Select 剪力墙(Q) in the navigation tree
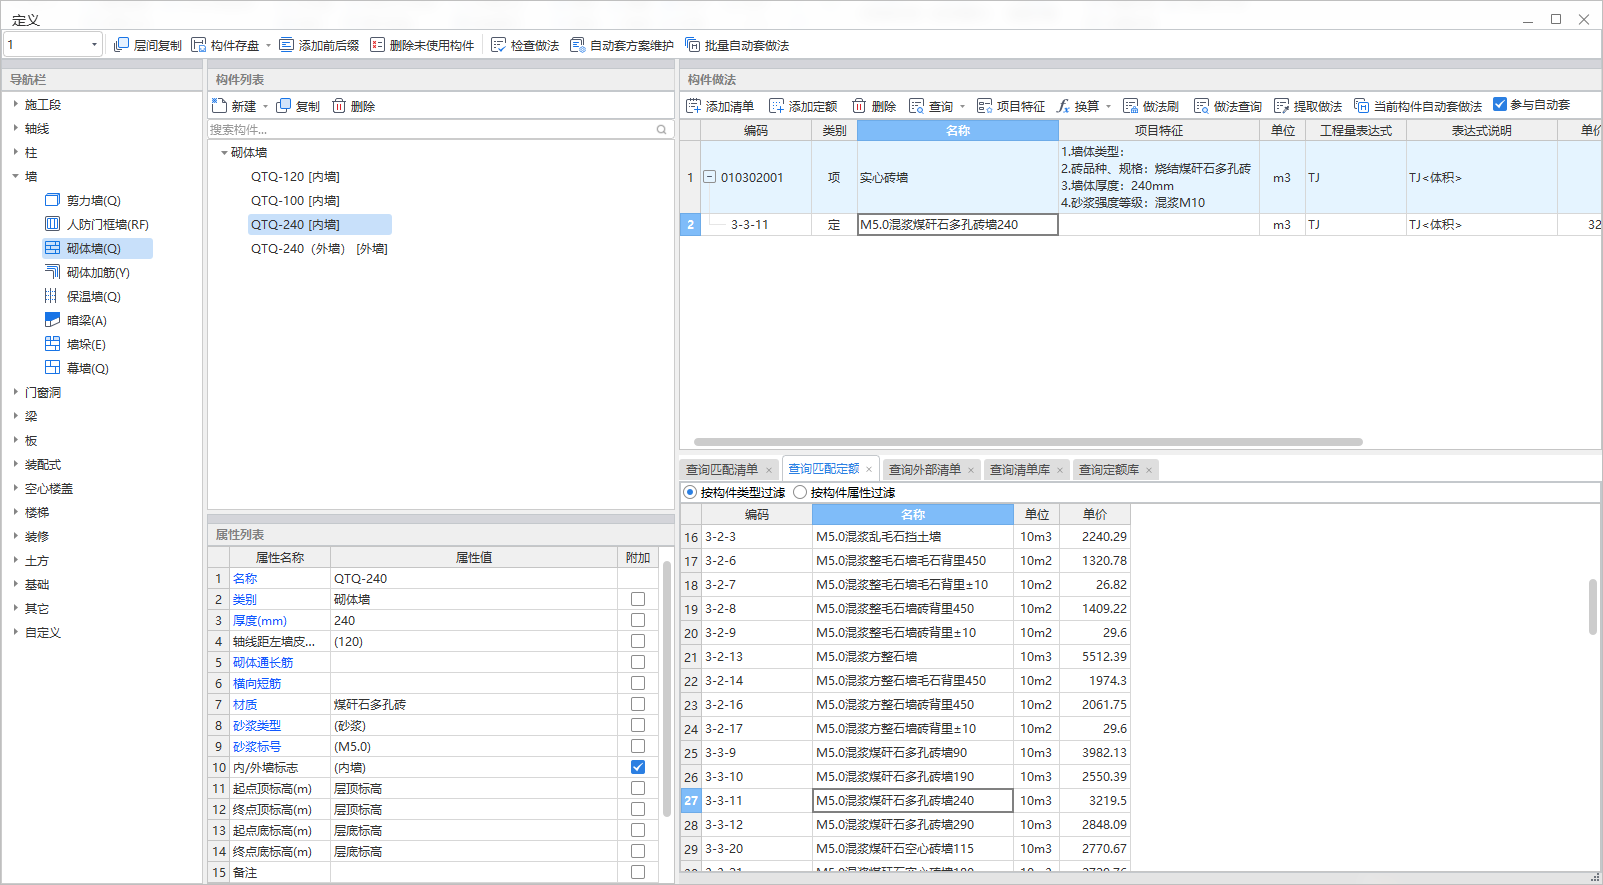This screenshot has width=1603, height=885. (93, 201)
